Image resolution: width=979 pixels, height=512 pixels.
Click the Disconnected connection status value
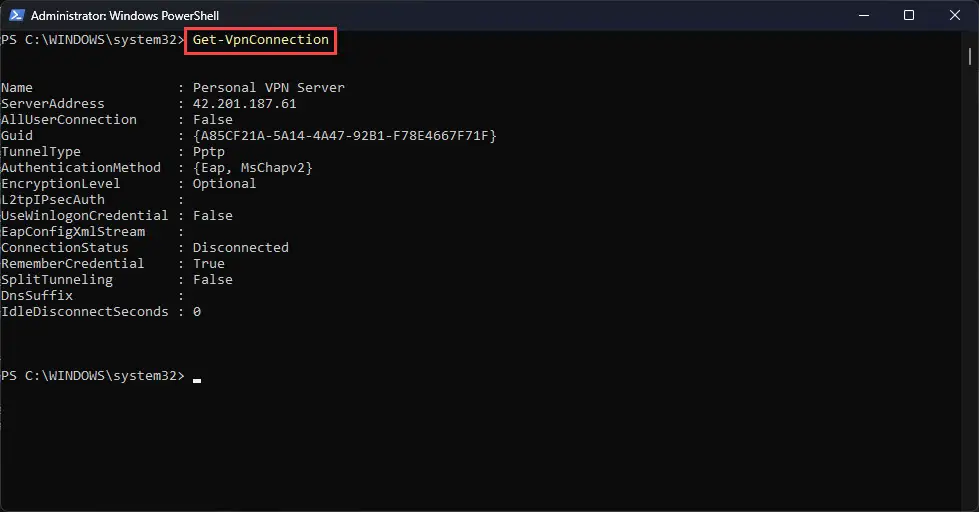point(240,247)
